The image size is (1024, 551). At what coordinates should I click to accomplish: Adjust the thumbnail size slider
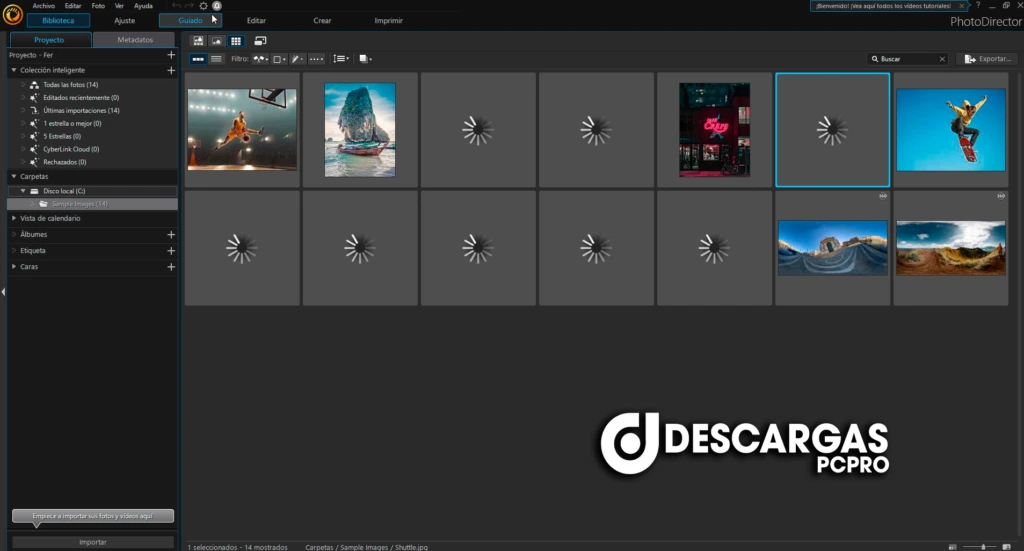(984, 546)
